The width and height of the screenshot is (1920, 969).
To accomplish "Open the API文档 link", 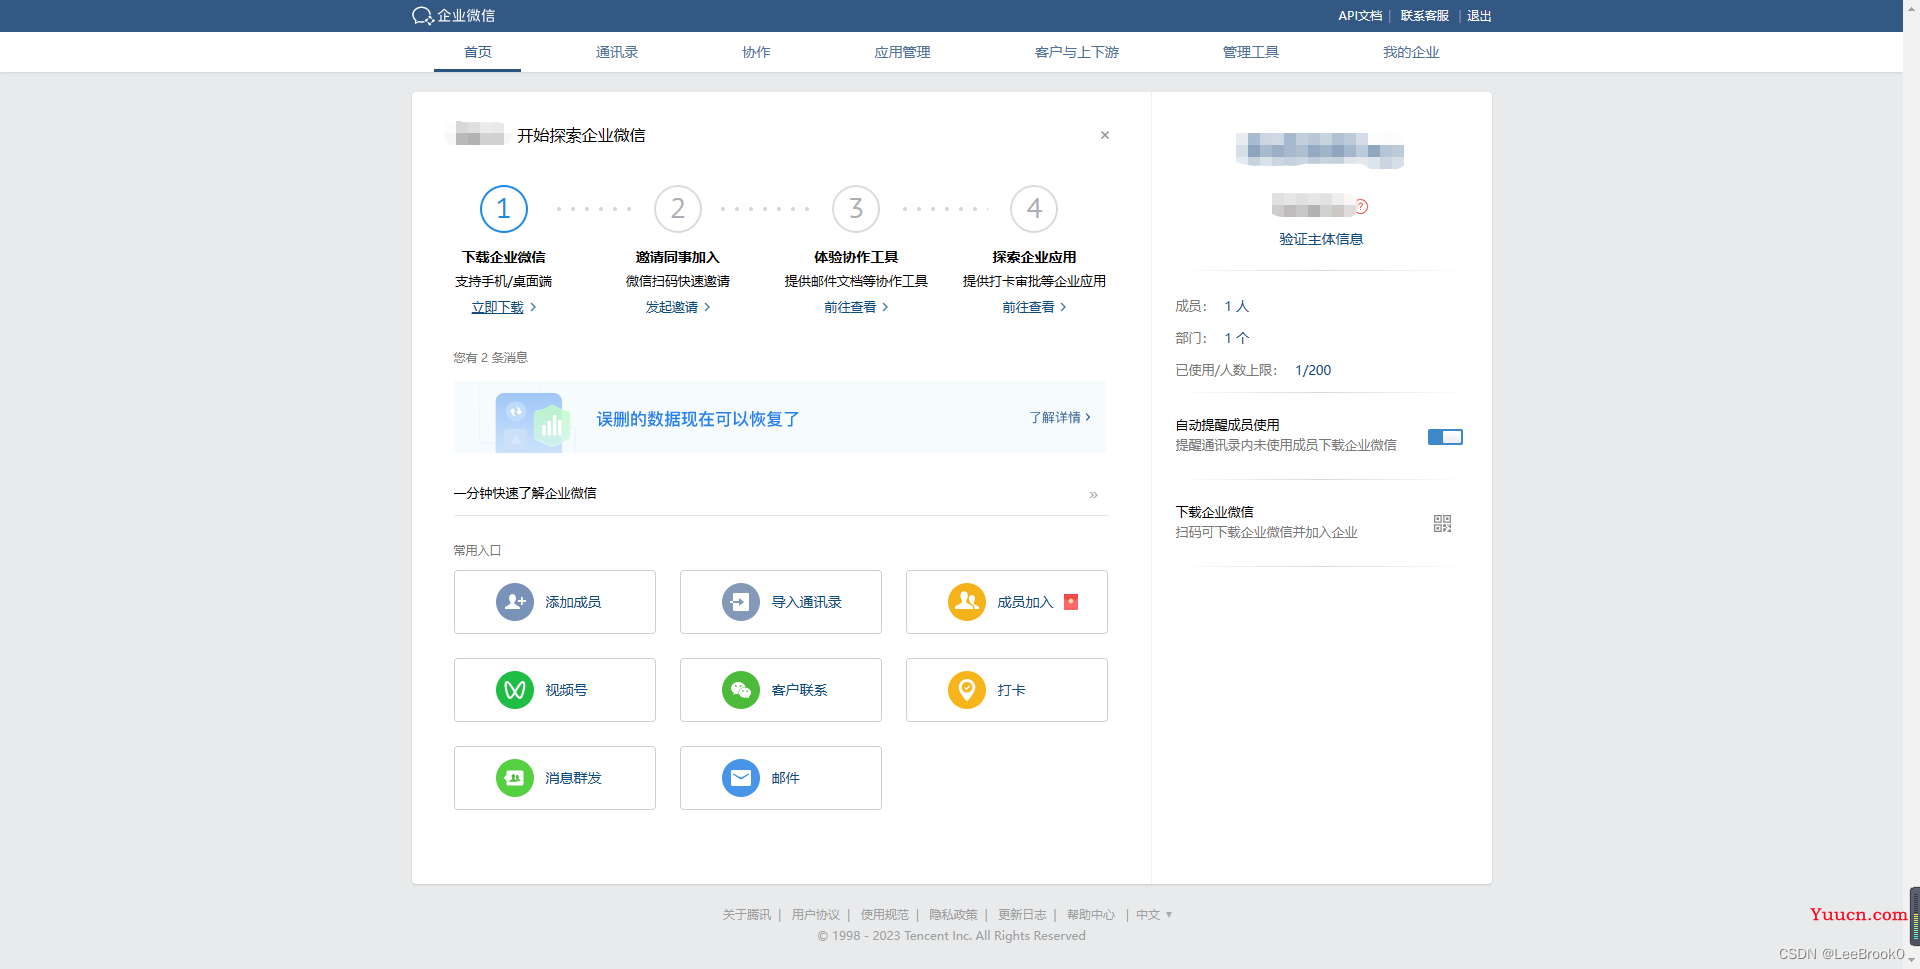I will pos(1360,16).
